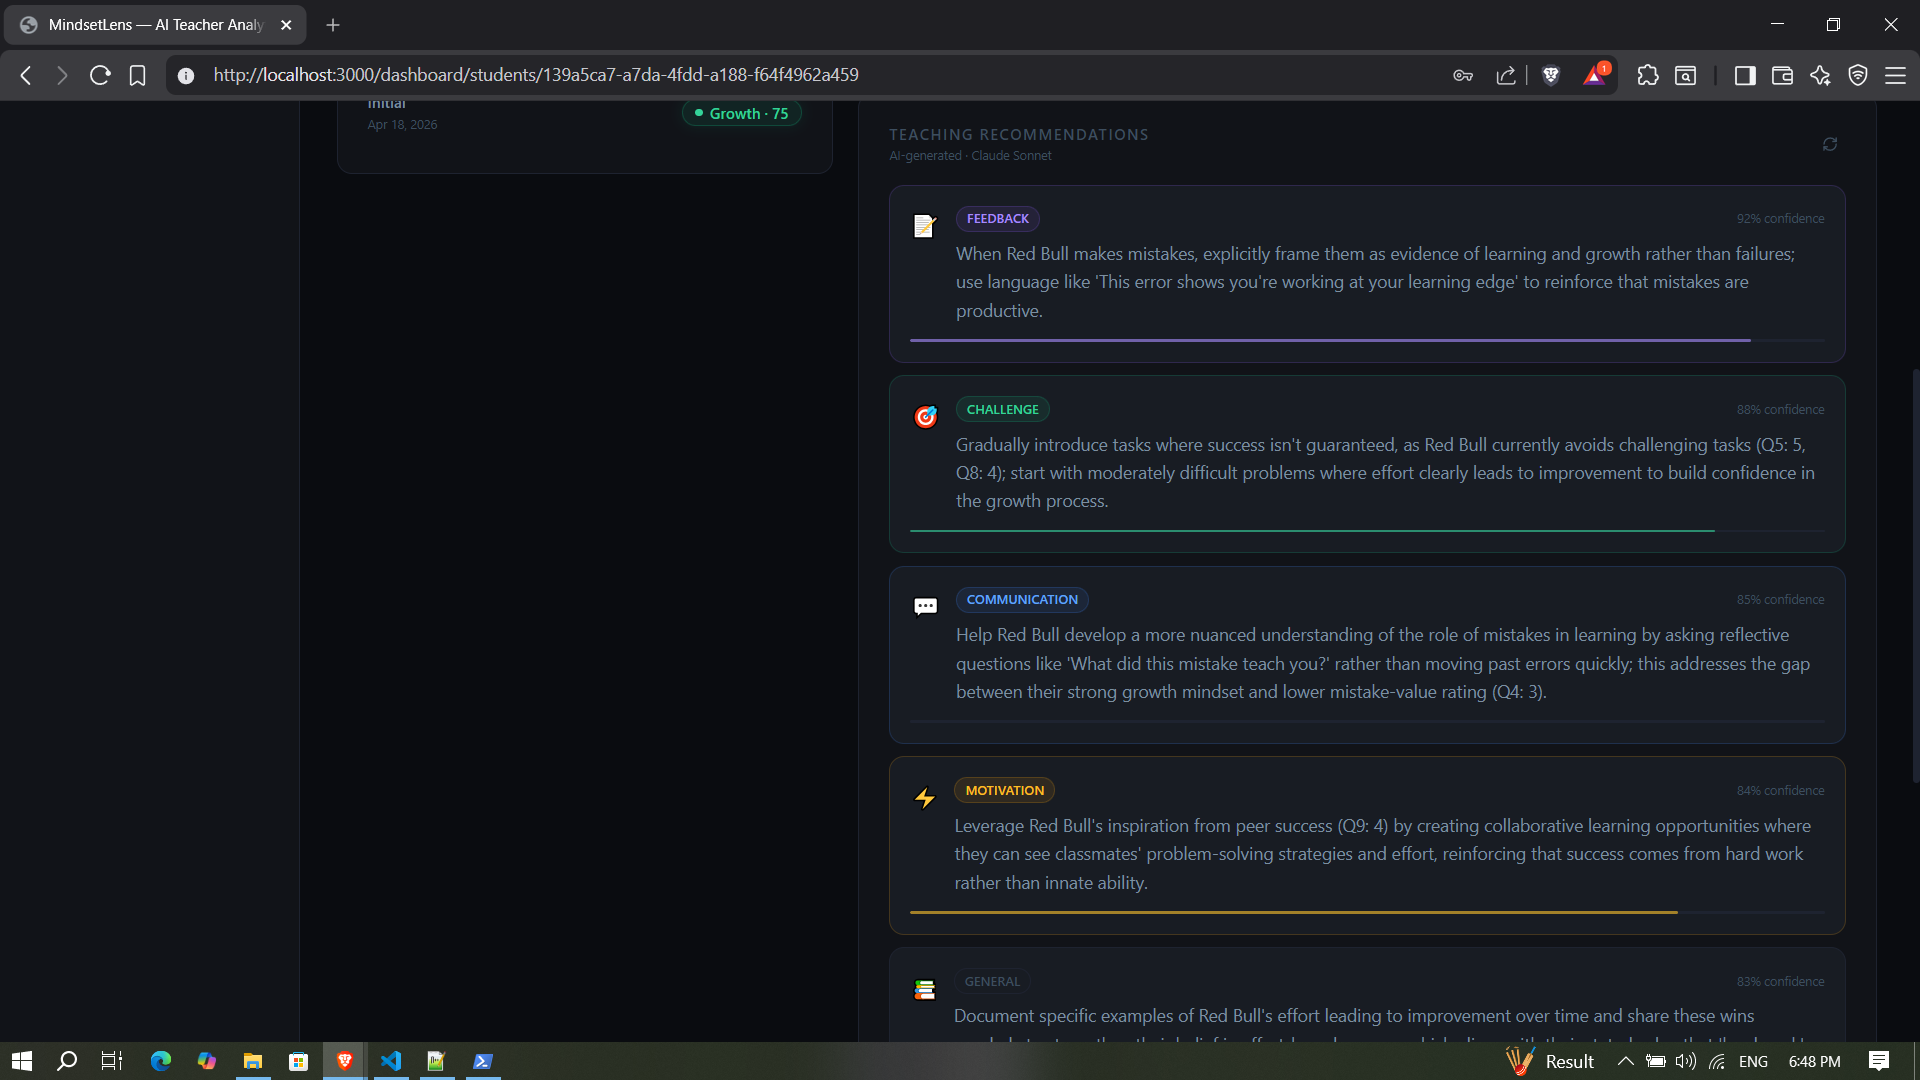The width and height of the screenshot is (1920, 1080).
Task: Click the Challenge target icon
Action: [925, 417]
